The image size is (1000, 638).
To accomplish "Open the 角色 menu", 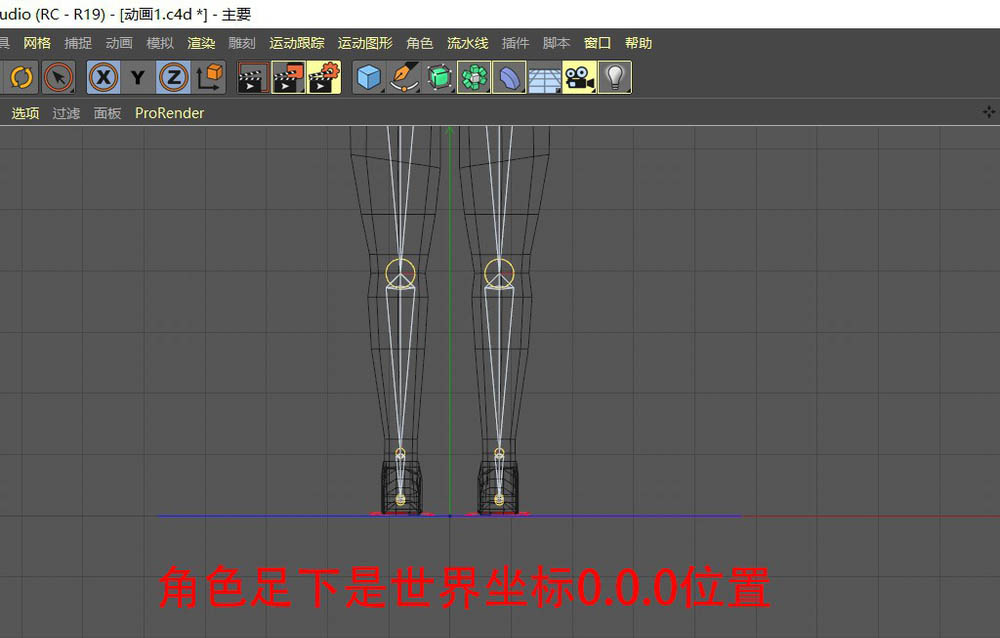I will [419, 43].
